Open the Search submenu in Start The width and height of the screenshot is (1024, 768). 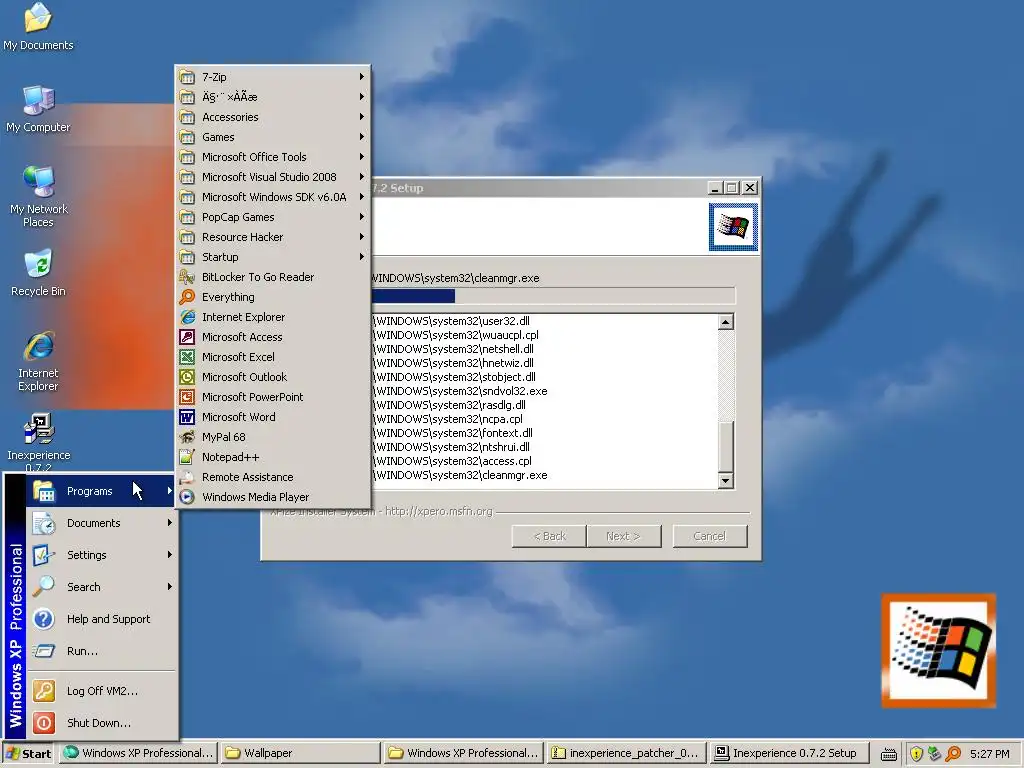[x=102, y=587]
